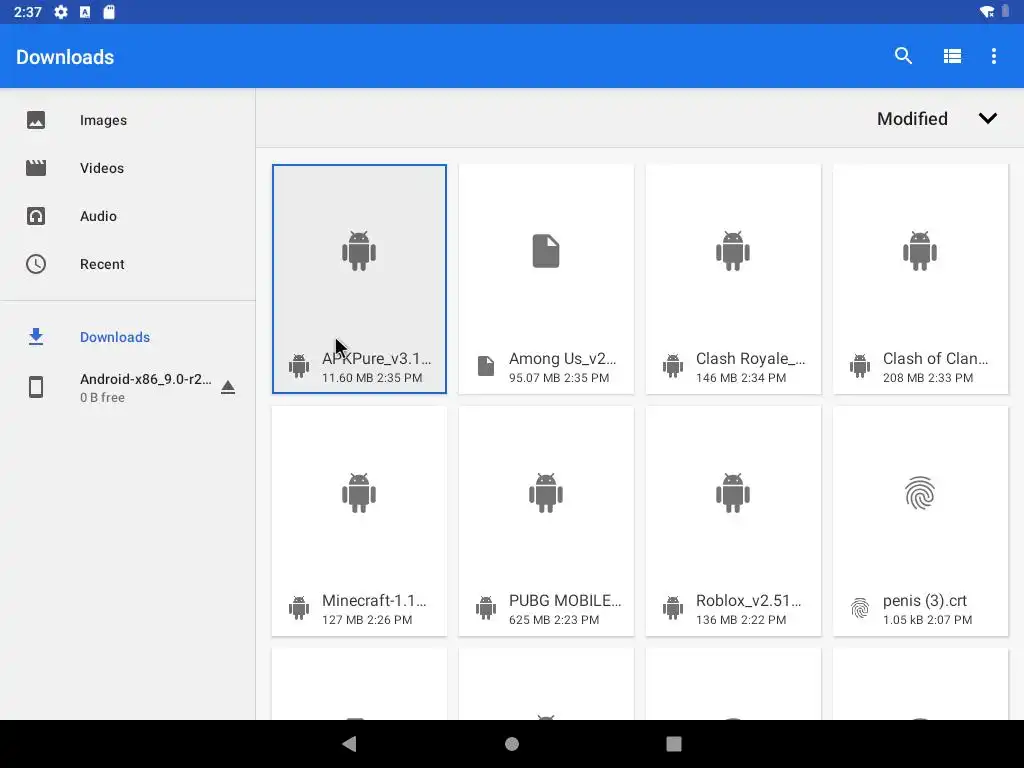Click the Audio headphones icon

(36, 216)
